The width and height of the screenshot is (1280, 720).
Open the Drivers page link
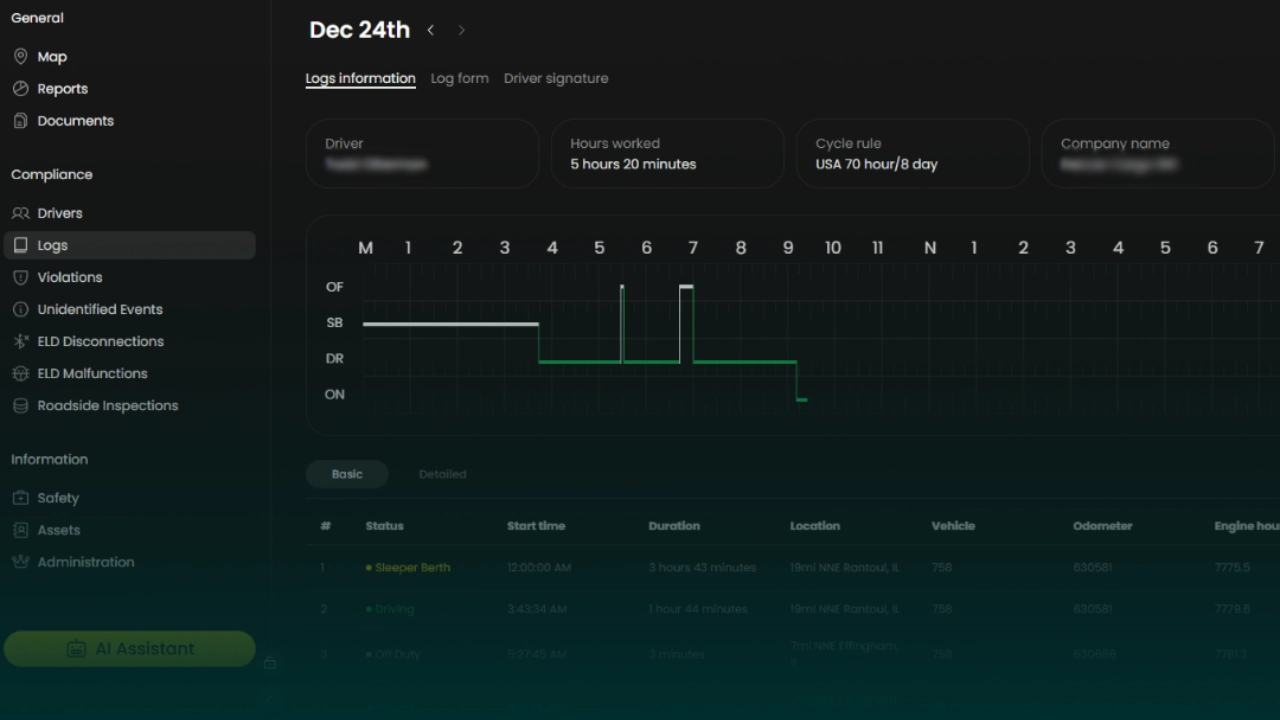tap(60, 213)
